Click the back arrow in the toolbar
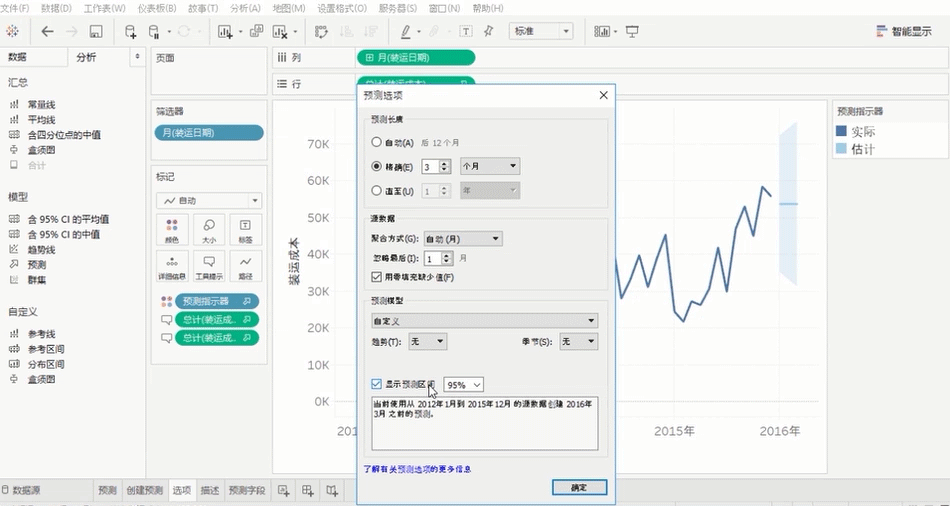 (x=47, y=31)
